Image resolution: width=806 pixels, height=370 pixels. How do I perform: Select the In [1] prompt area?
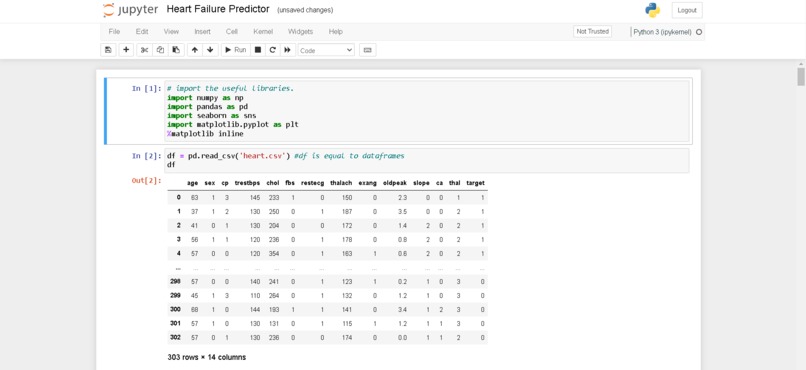[146, 88]
